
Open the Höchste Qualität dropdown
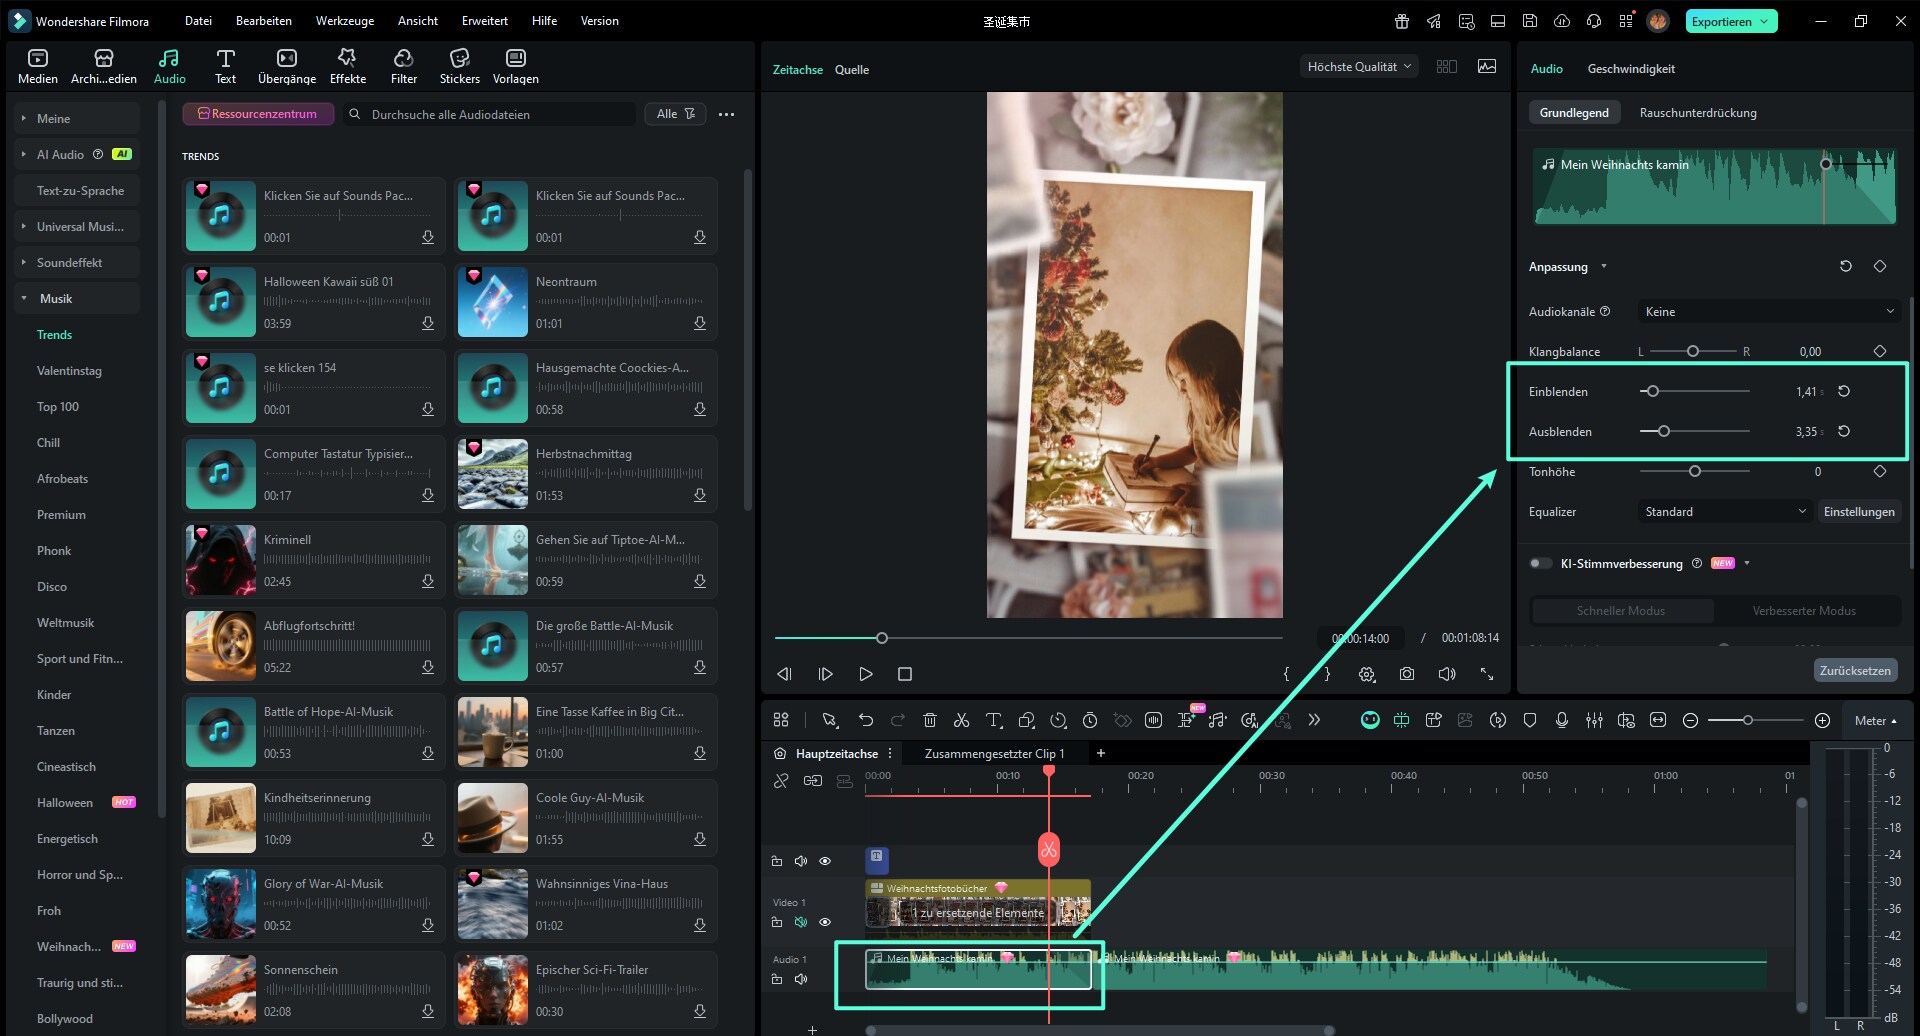[1358, 67]
